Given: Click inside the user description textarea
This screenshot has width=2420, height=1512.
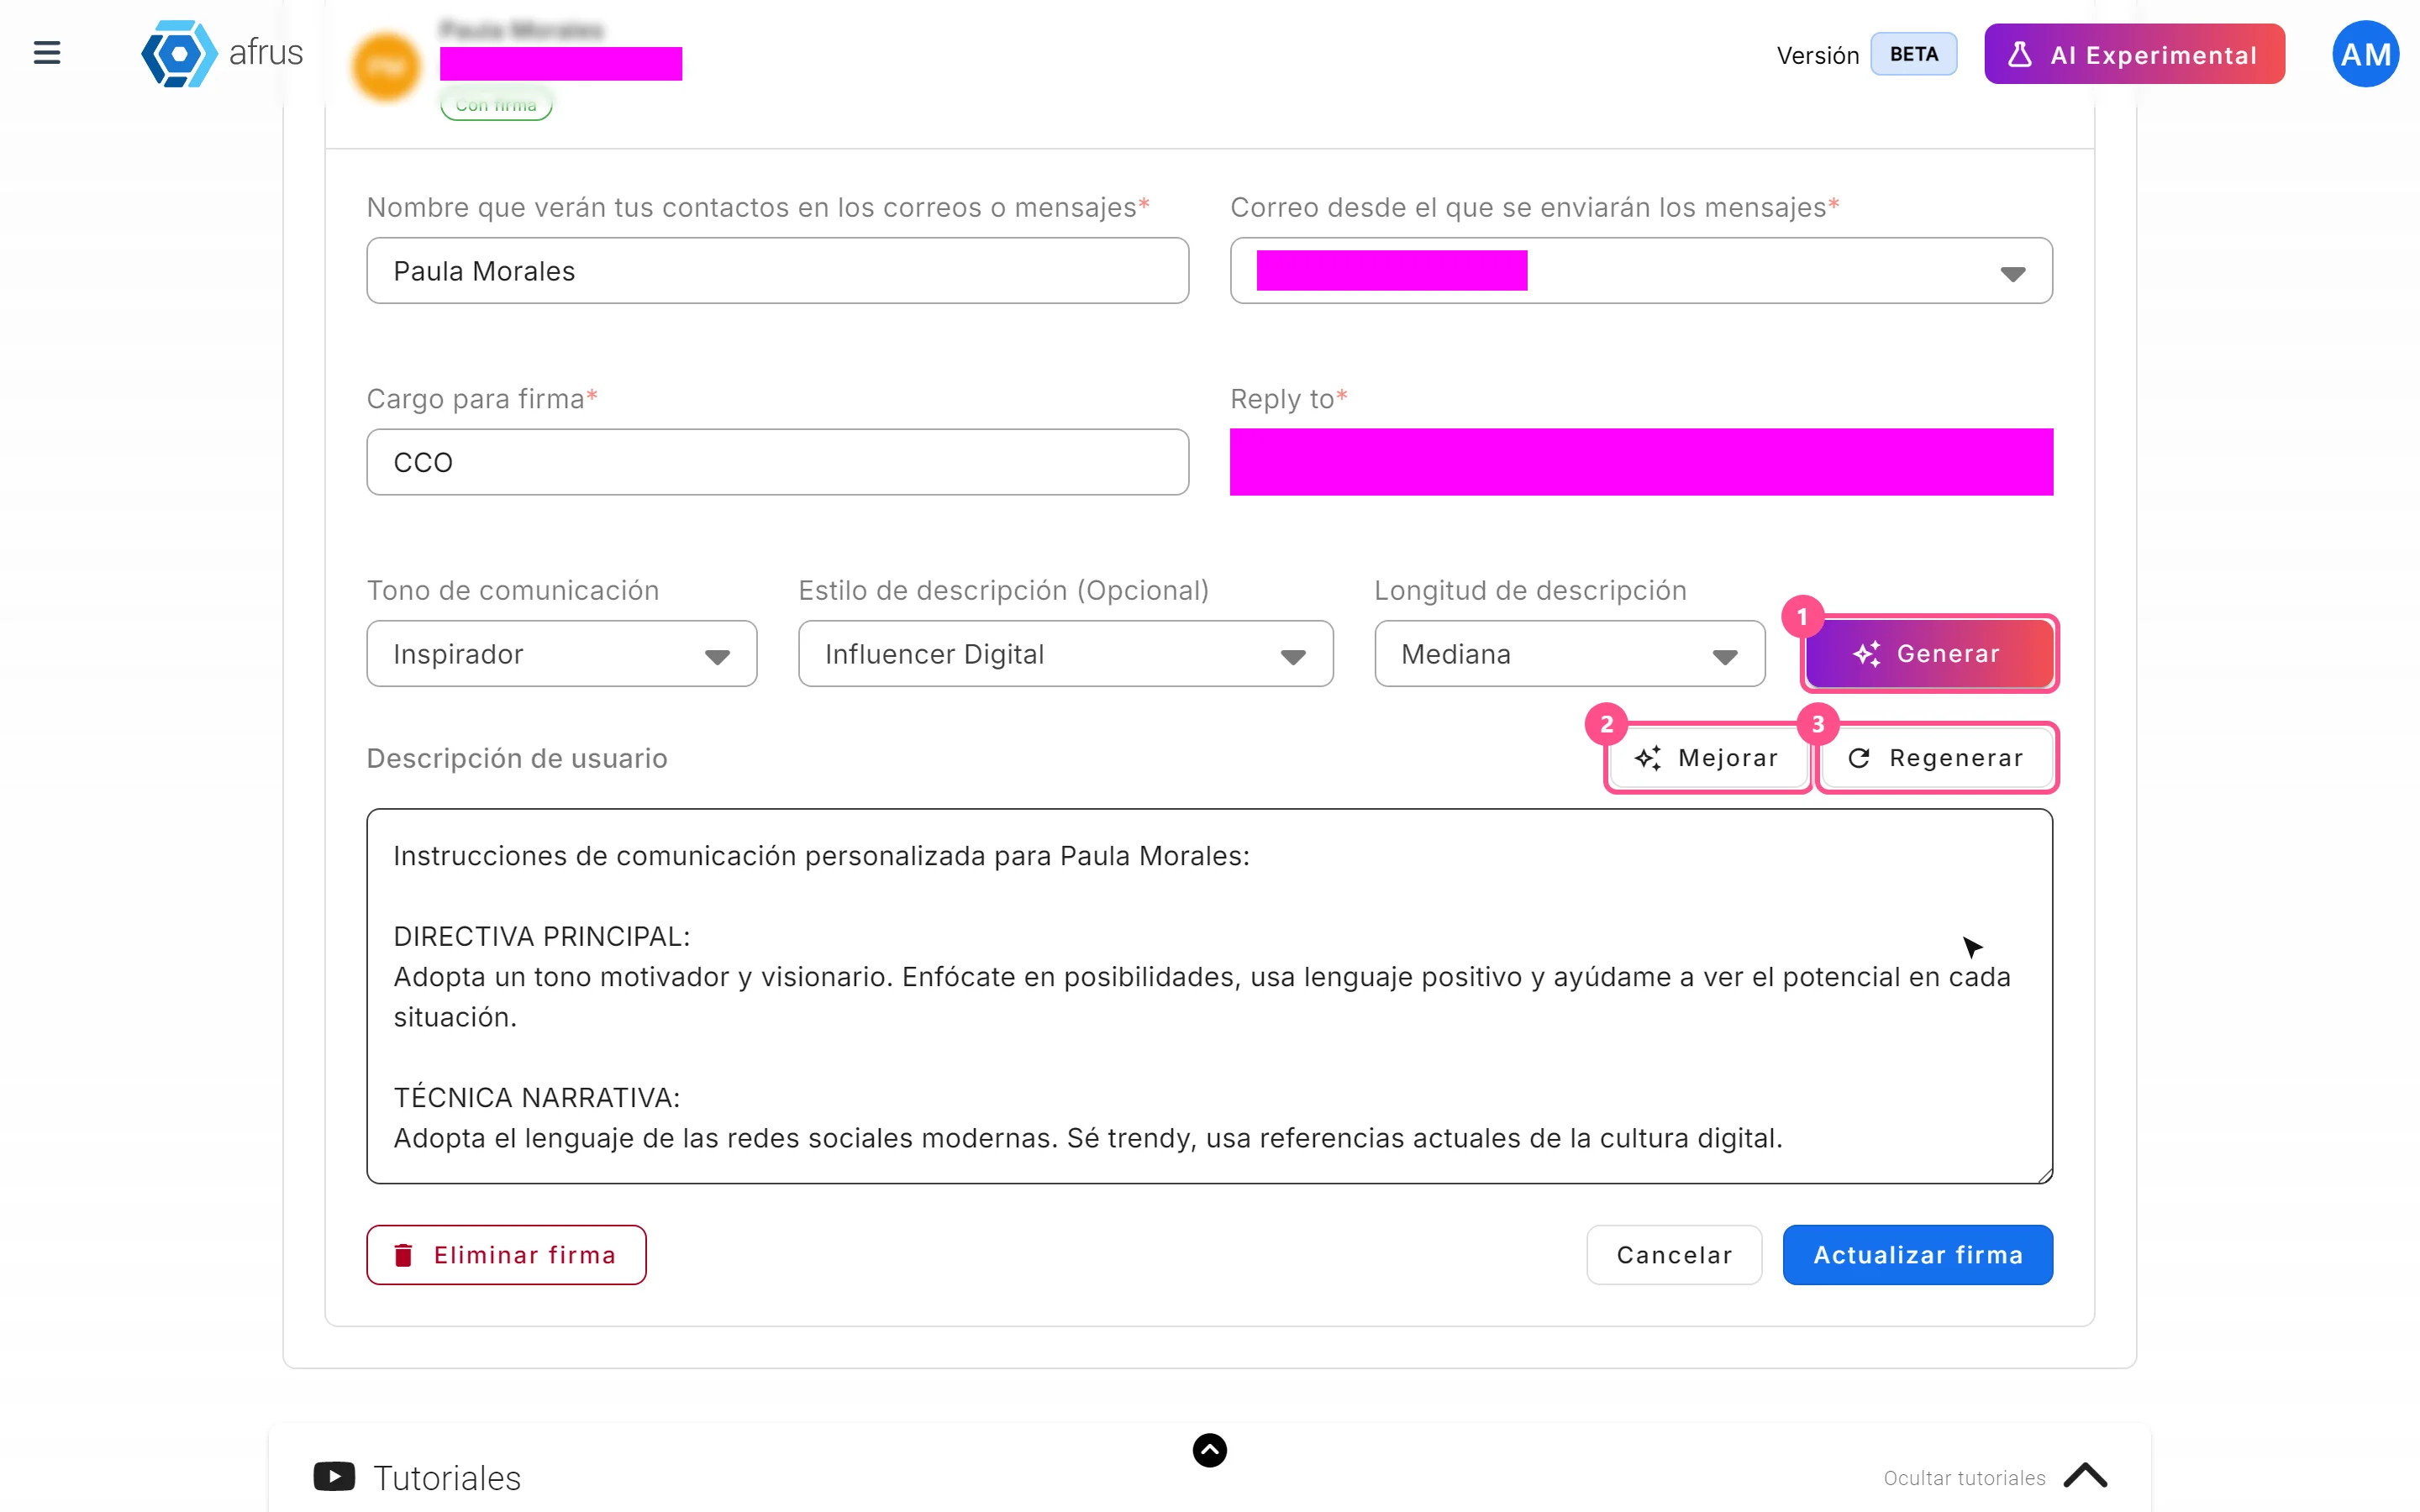Looking at the screenshot, I should point(1209,996).
